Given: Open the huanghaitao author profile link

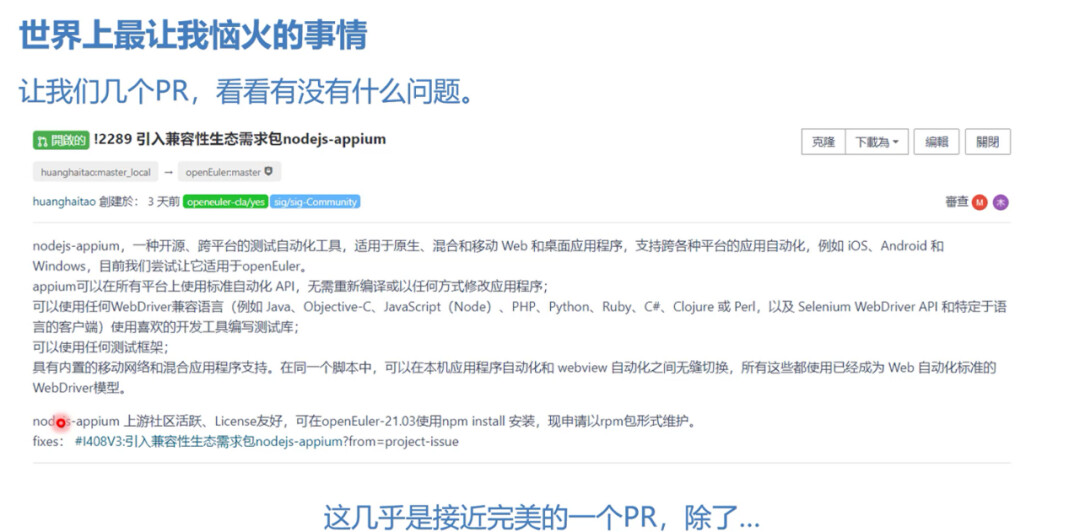Looking at the screenshot, I should [x=64, y=202].
